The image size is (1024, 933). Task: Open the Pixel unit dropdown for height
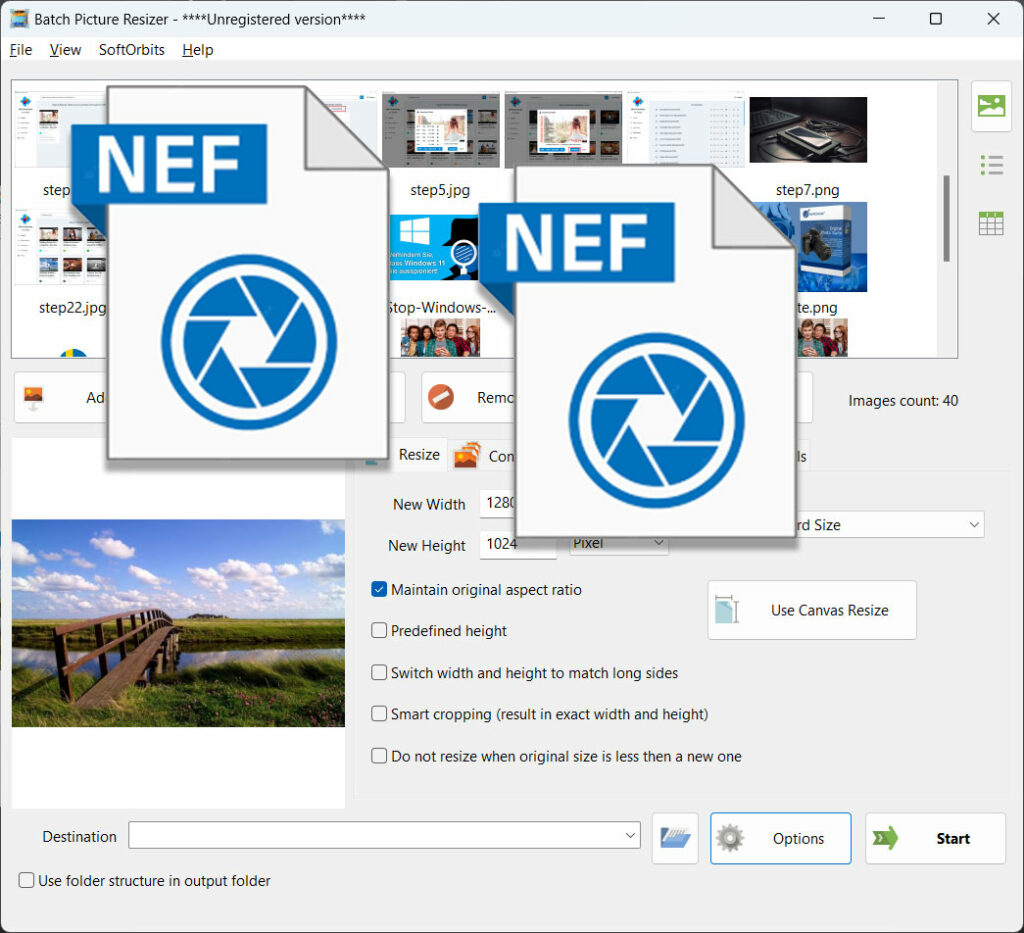tap(658, 543)
